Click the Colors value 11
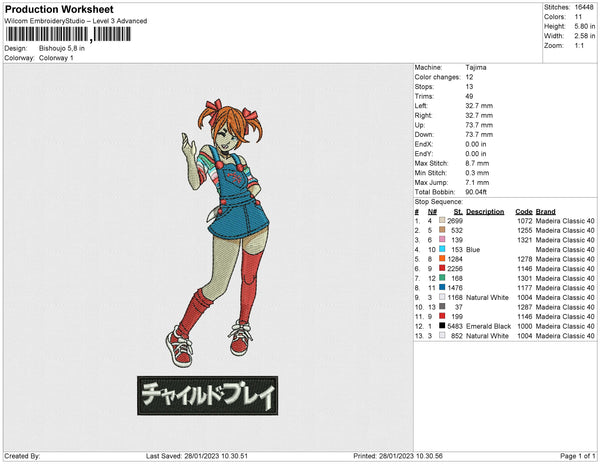This screenshot has height=464, width=600. pos(578,17)
